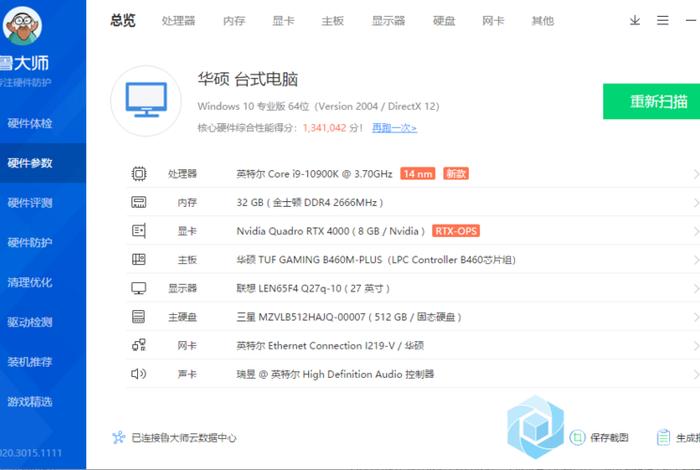Screen dimensions: 700x470
Task: Click the monitor icon in 显示器 row
Action: pyautogui.click(x=139, y=288)
